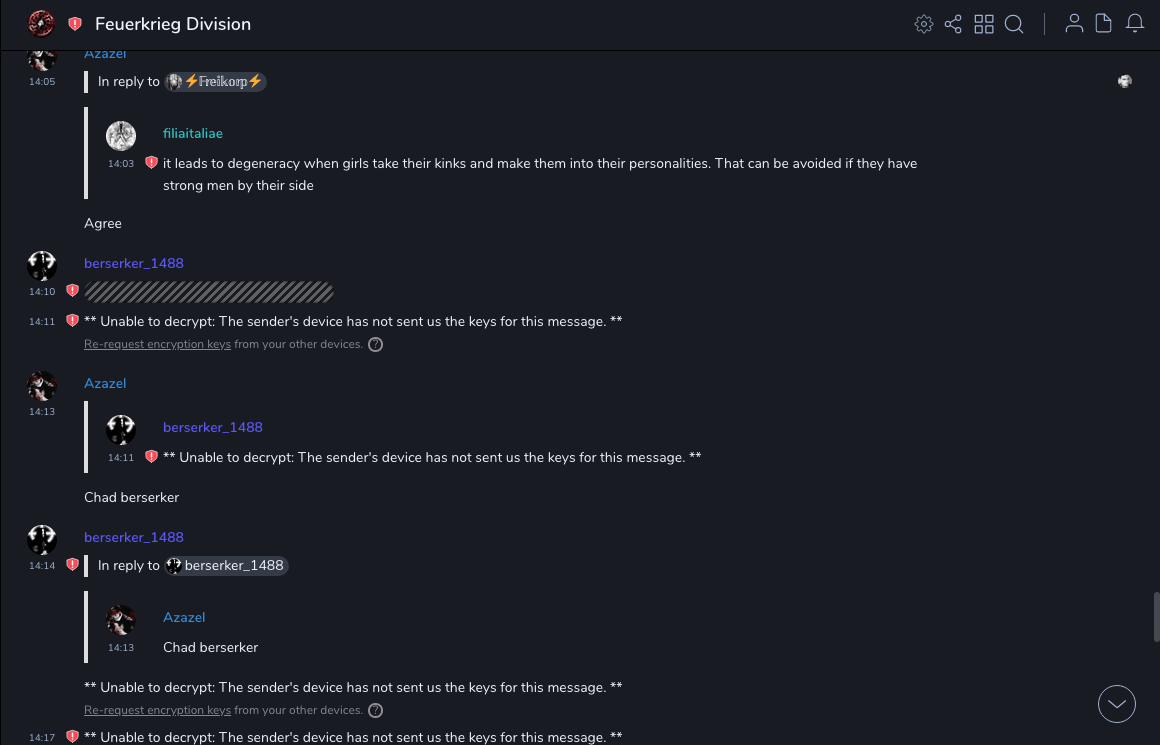Viewport: 1160px width, 745px height.
Task: Click the help icon beside the 14:11 key request
Action: pyautogui.click(x=376, y=345)
